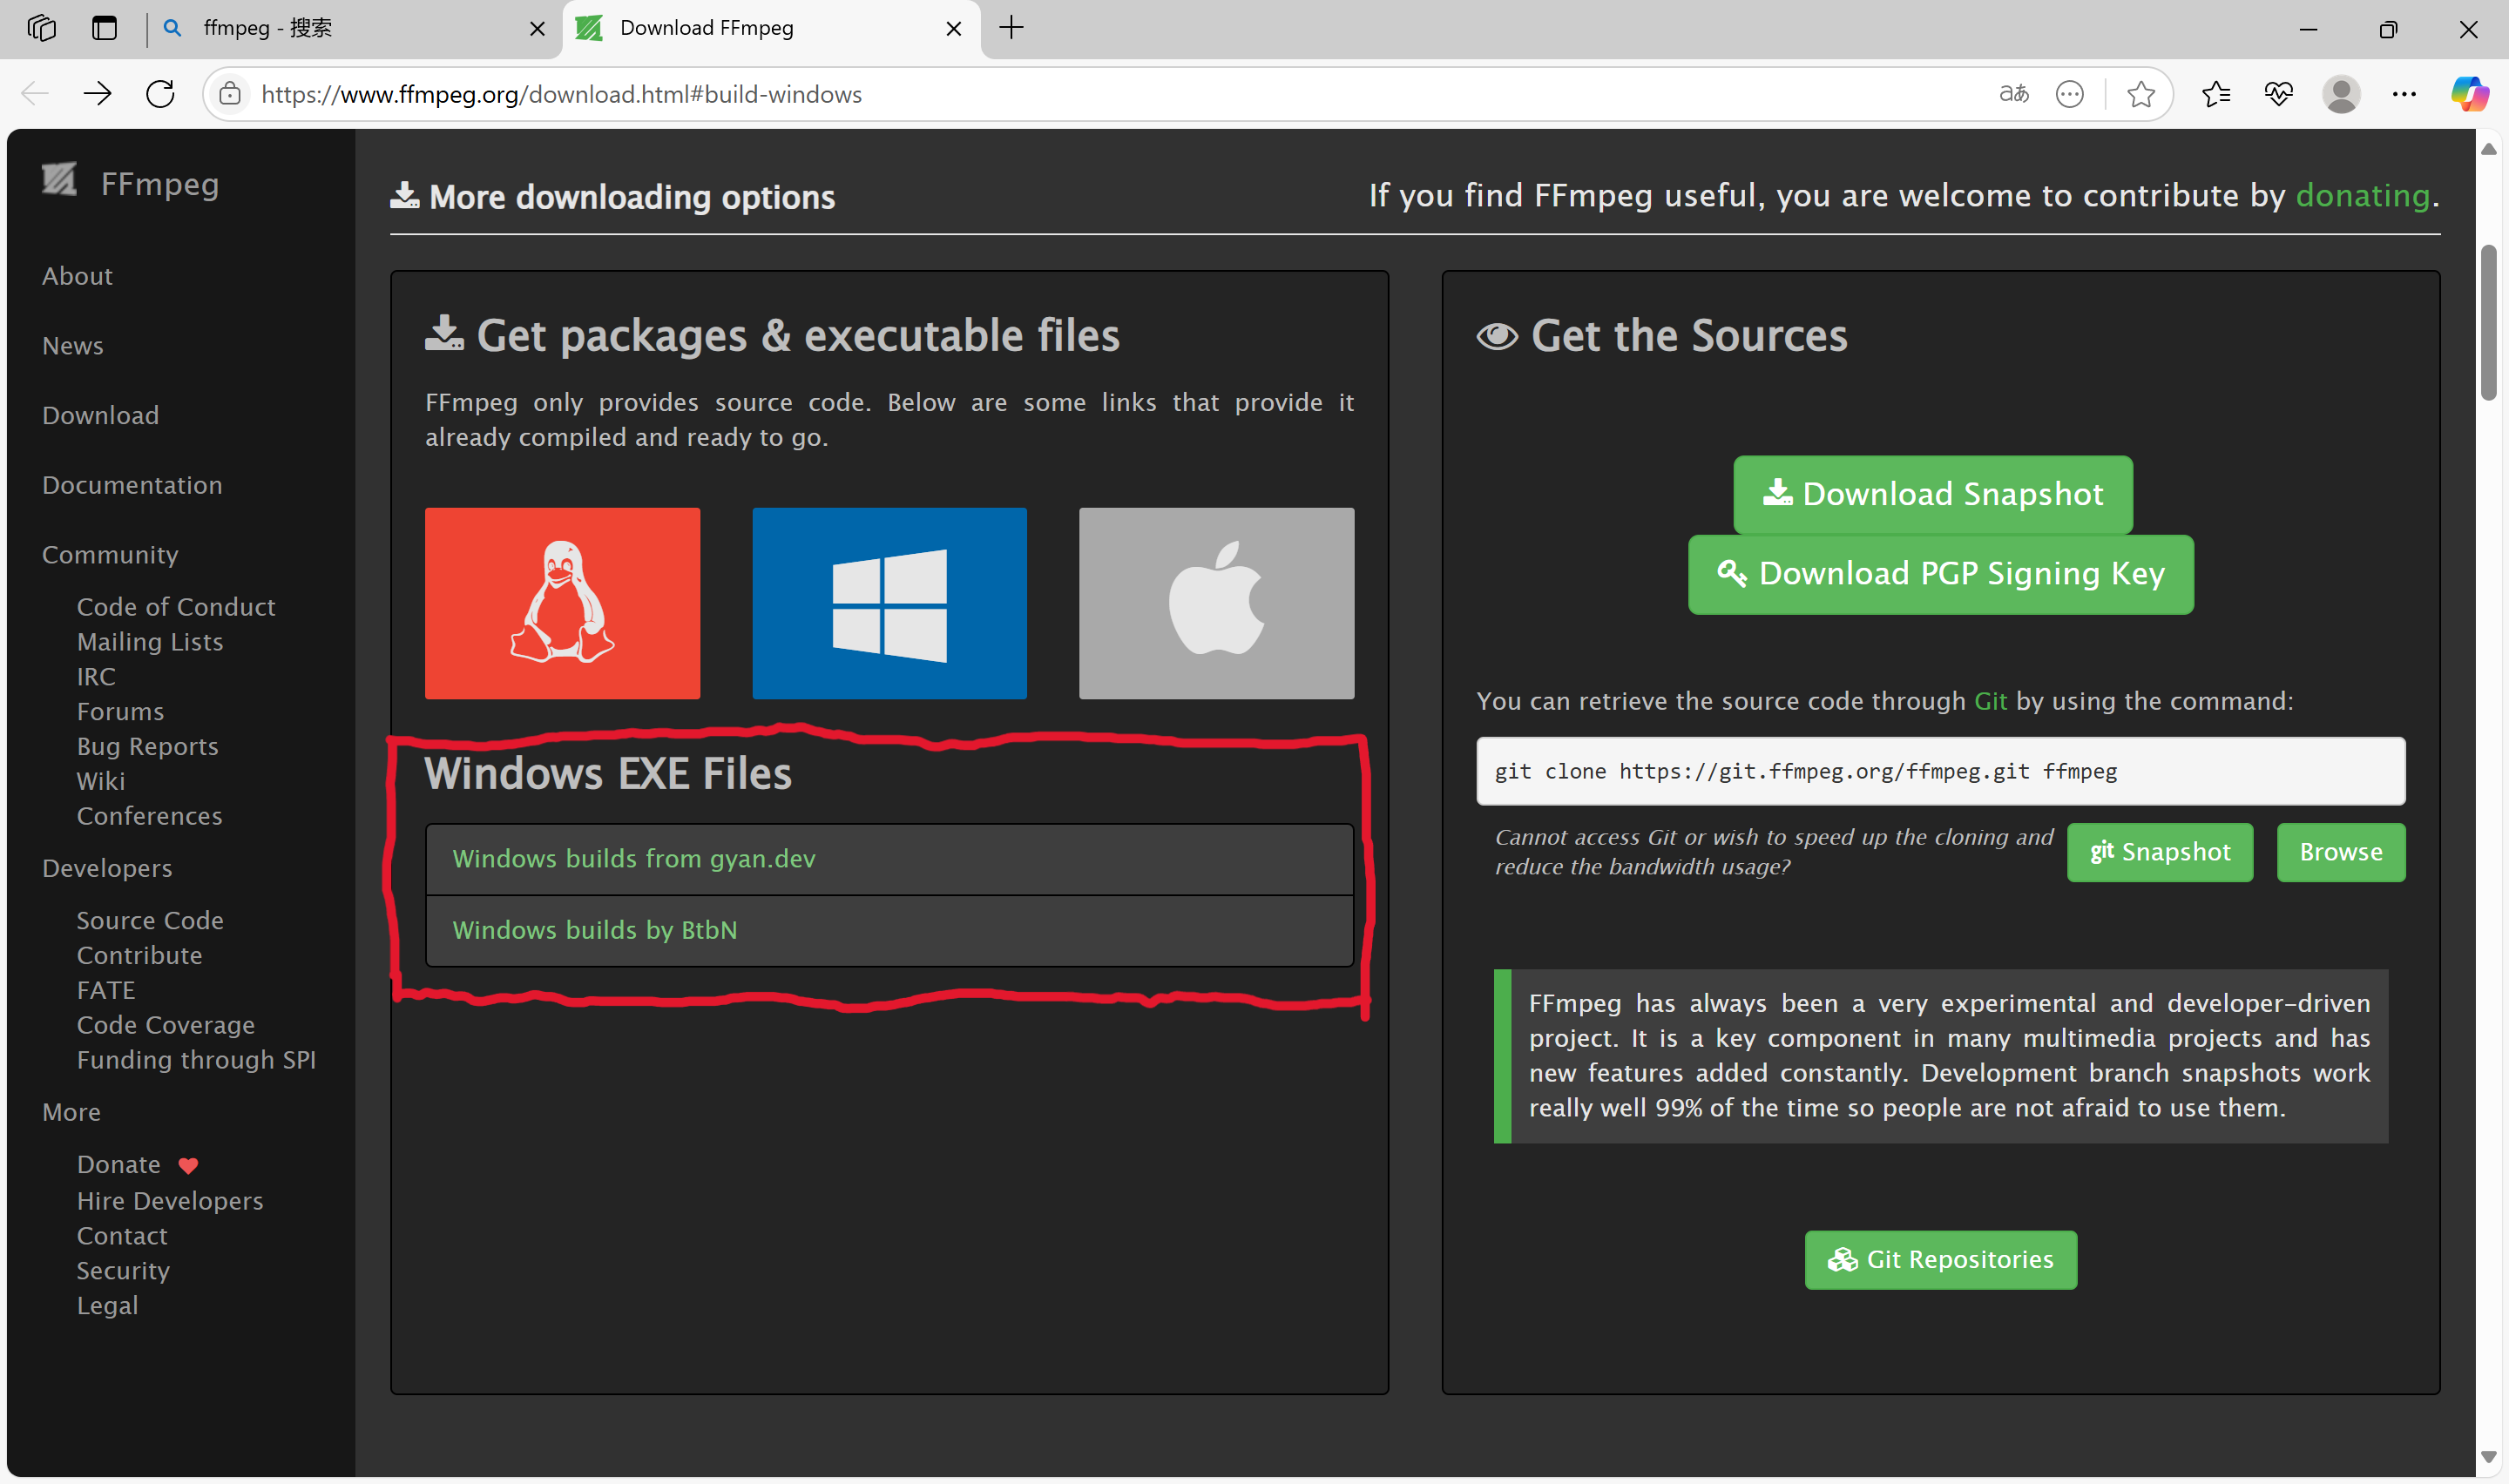The width and height of the screenshot is (2509, 1484).
Task: Open the translate page icon
Action: click(x=2013, y=94)
